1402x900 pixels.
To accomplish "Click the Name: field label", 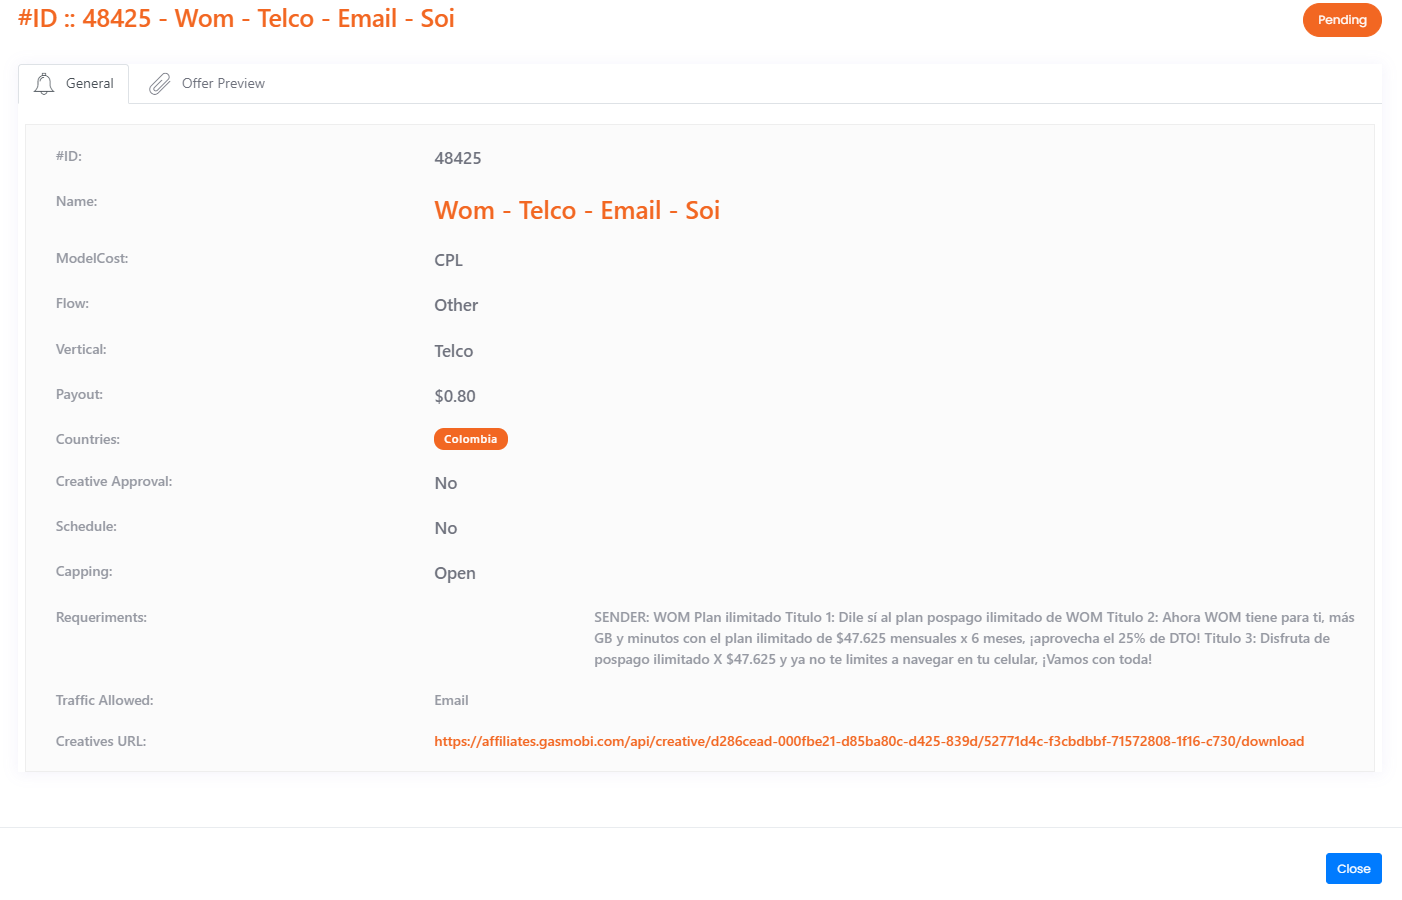I will coord(77,201).
